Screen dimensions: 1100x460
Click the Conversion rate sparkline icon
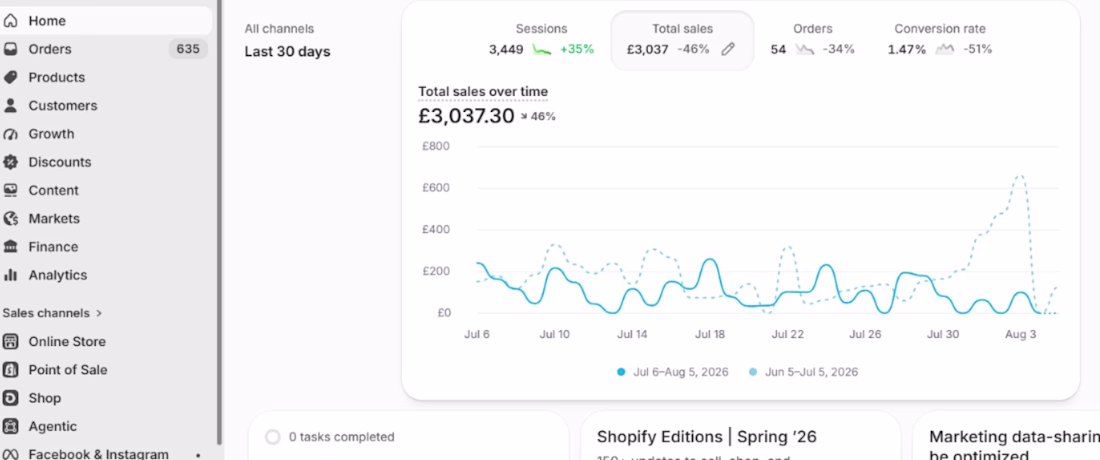(945, 49)
